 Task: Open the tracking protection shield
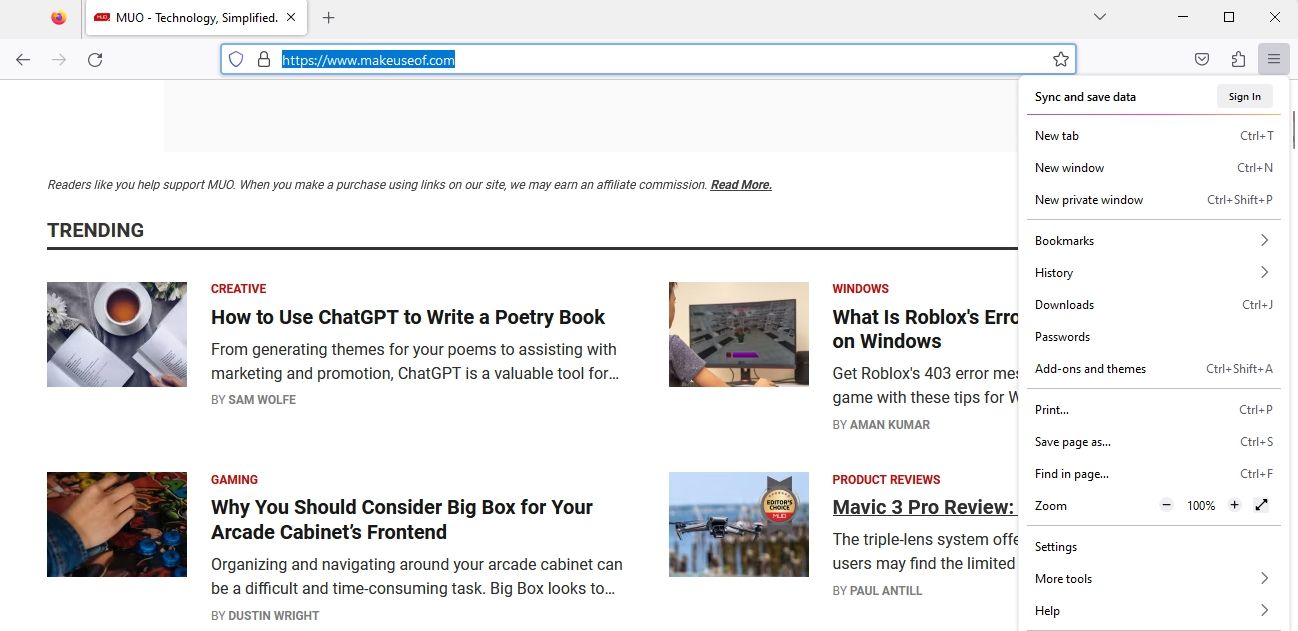pyautogui.click(x=236, y=59)
